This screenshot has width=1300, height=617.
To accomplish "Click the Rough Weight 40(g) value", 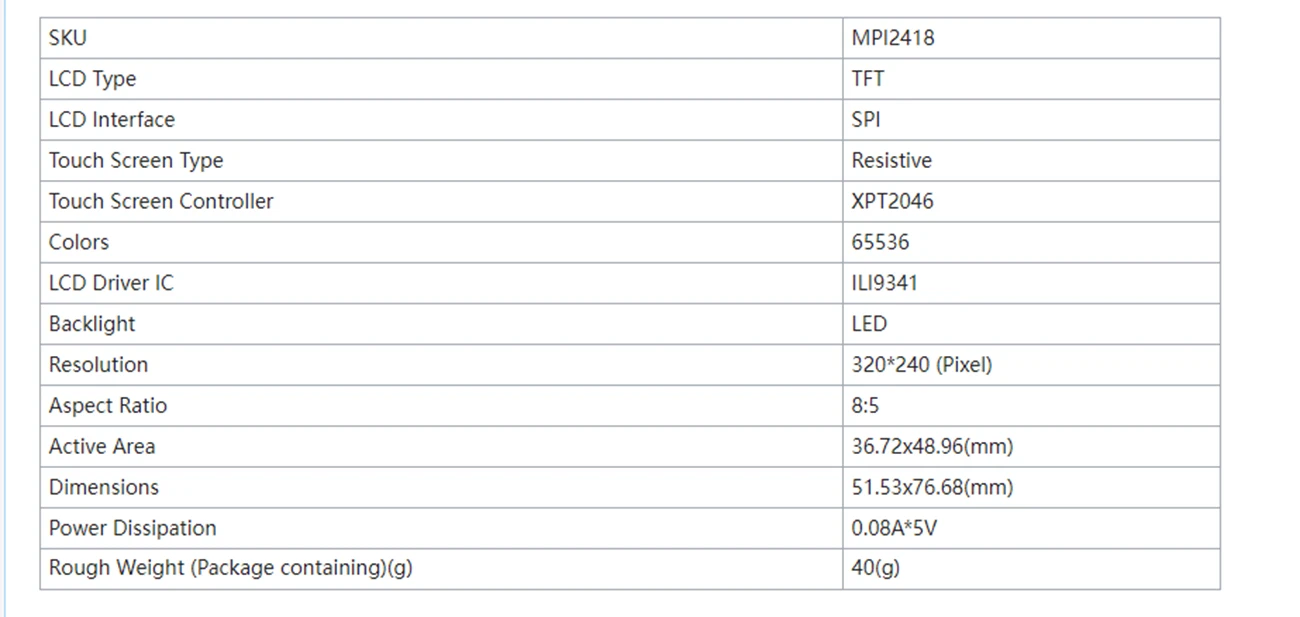I will [x=875, y=568].
